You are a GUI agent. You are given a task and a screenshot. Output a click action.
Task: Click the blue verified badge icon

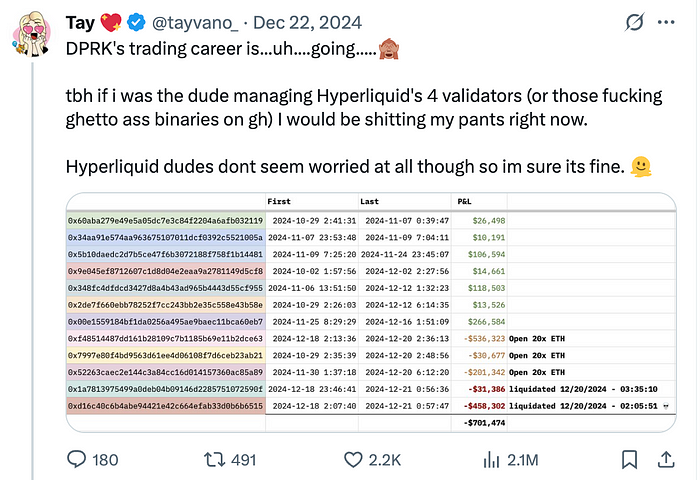coord(136,22)
